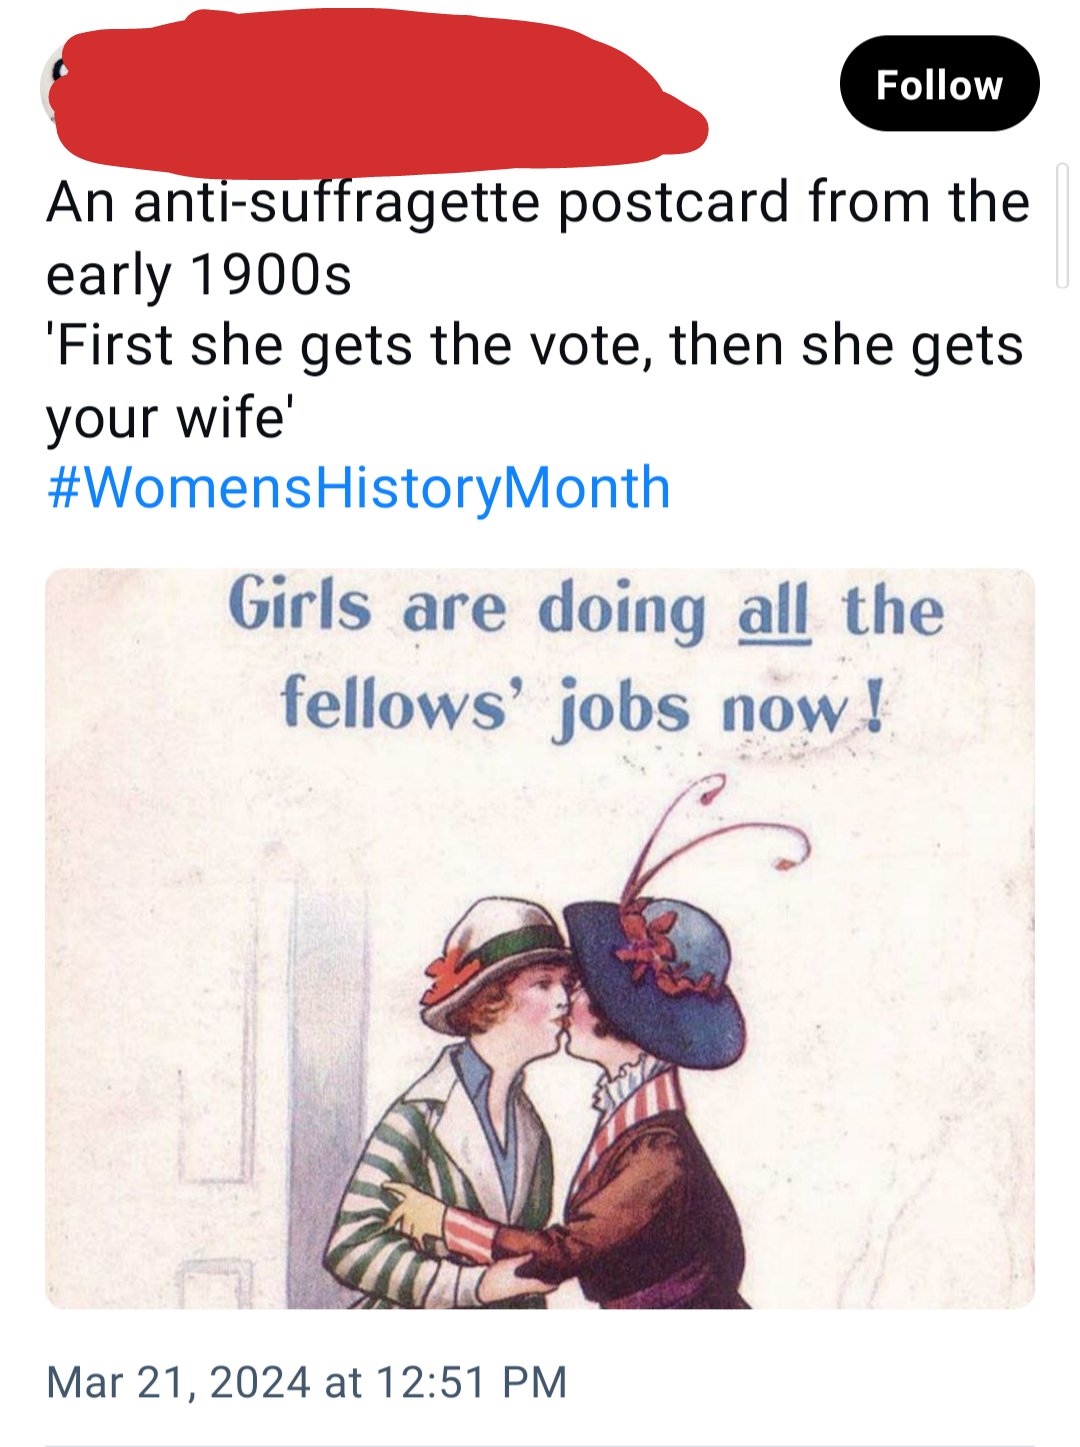Click the phrase 'your wife' in the tweet
This screenshot has width=1080, height=1447.
click(168, 416)
